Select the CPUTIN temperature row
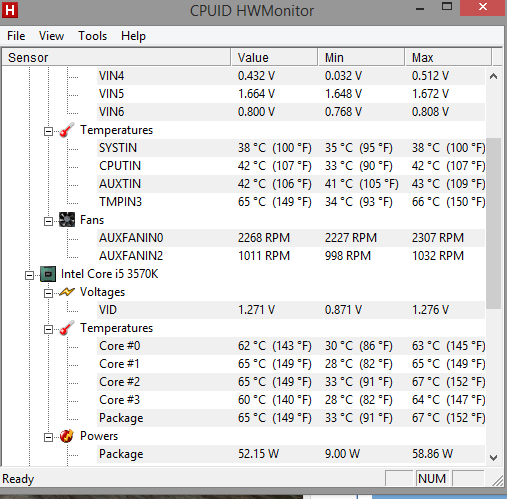The width and height of the screenshot is (507, 499). point(291,166)
